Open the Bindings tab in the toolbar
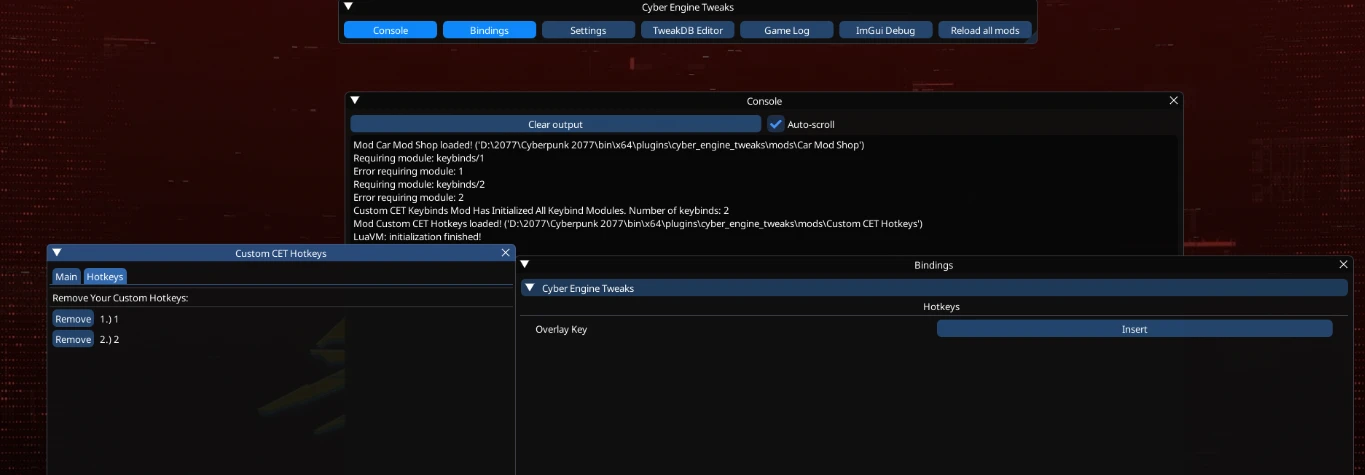Viewport: 1365px width, 475px height. click(x=489, y=30)
